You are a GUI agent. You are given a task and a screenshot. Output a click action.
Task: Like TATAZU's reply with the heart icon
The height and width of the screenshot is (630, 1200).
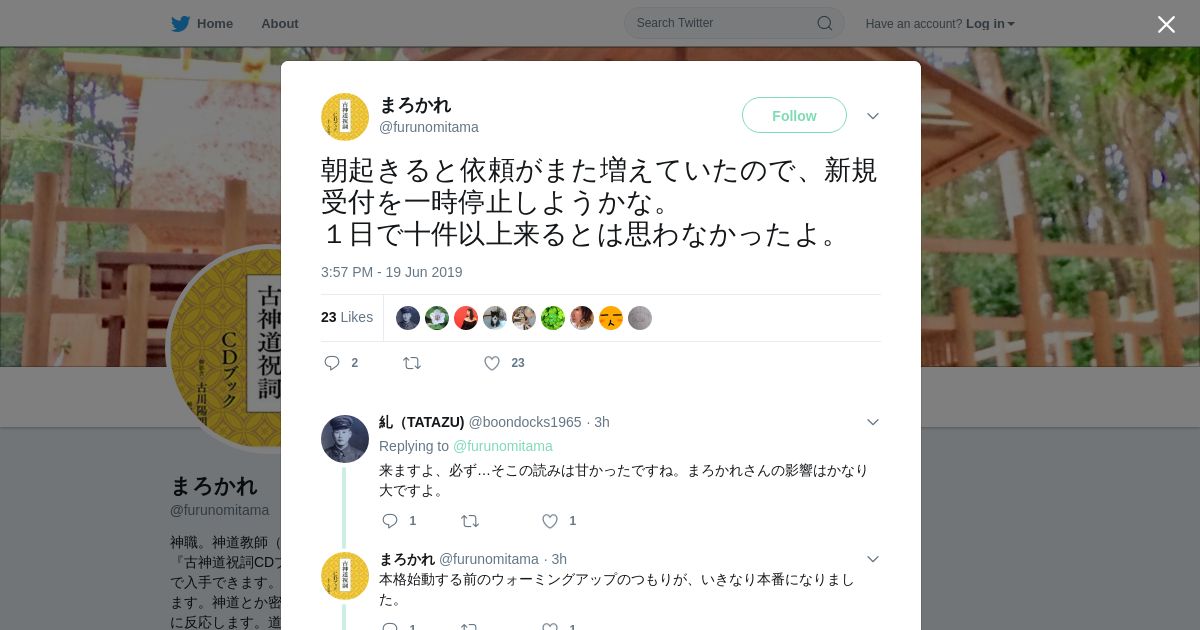coord(550,521)
